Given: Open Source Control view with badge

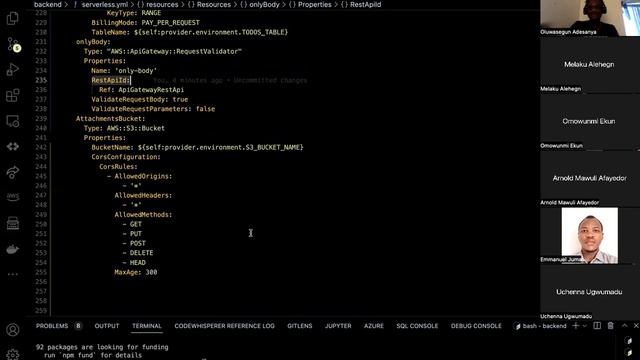Looking at the screenshot, I should pos(13,44).
